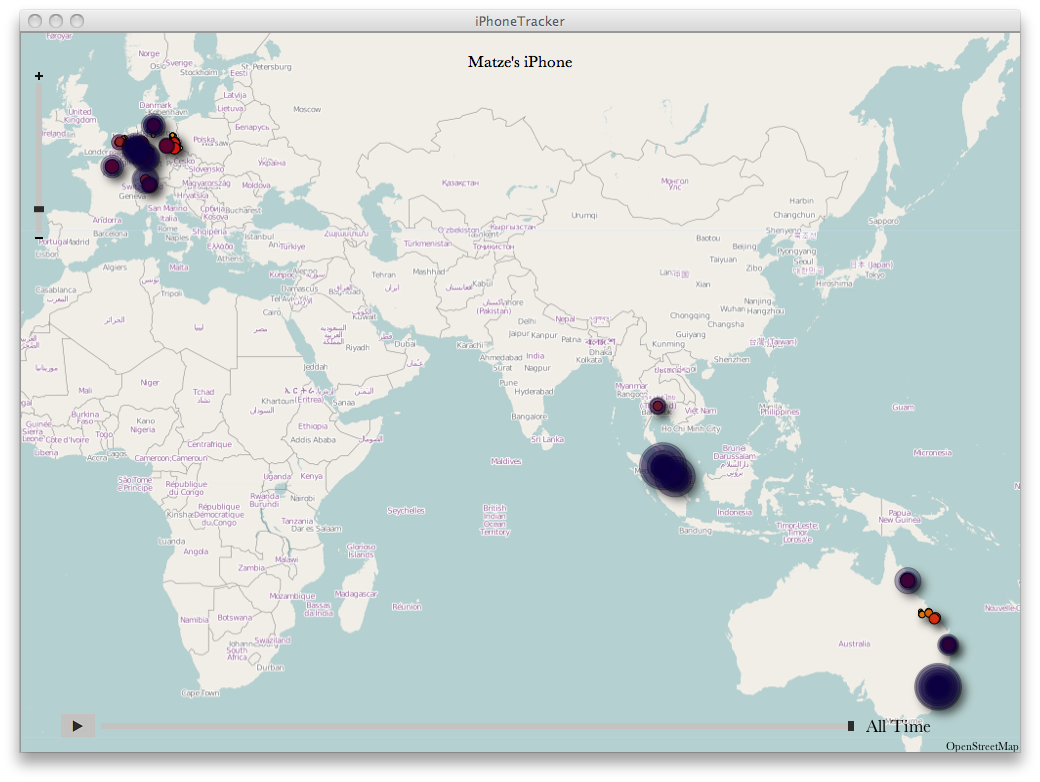Click the Madagascar map label

point(356,594)
